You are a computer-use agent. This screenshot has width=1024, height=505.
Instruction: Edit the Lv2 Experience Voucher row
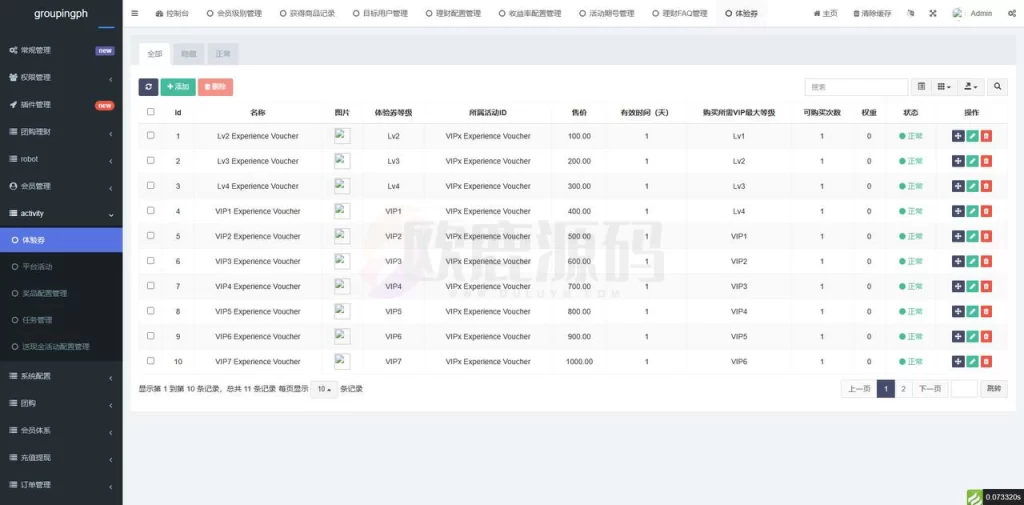pos(972,136)
